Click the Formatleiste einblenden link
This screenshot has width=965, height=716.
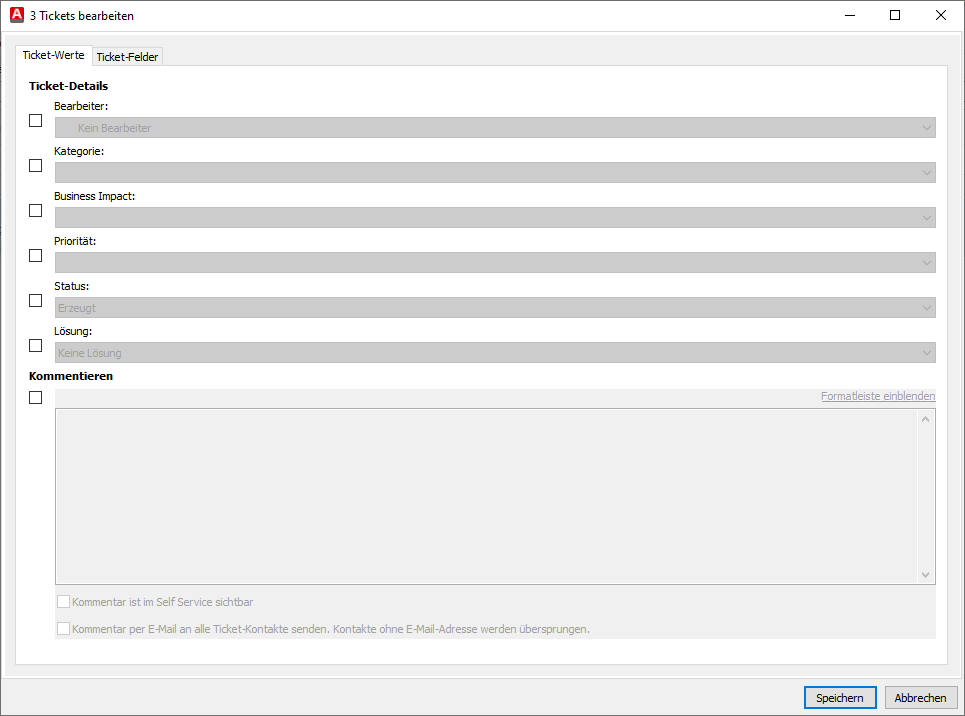coord(878,397)
